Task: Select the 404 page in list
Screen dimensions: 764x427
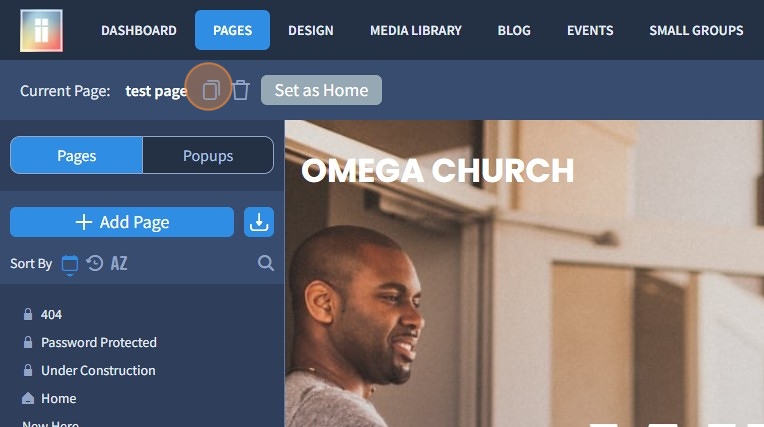Action: [51, 314]
